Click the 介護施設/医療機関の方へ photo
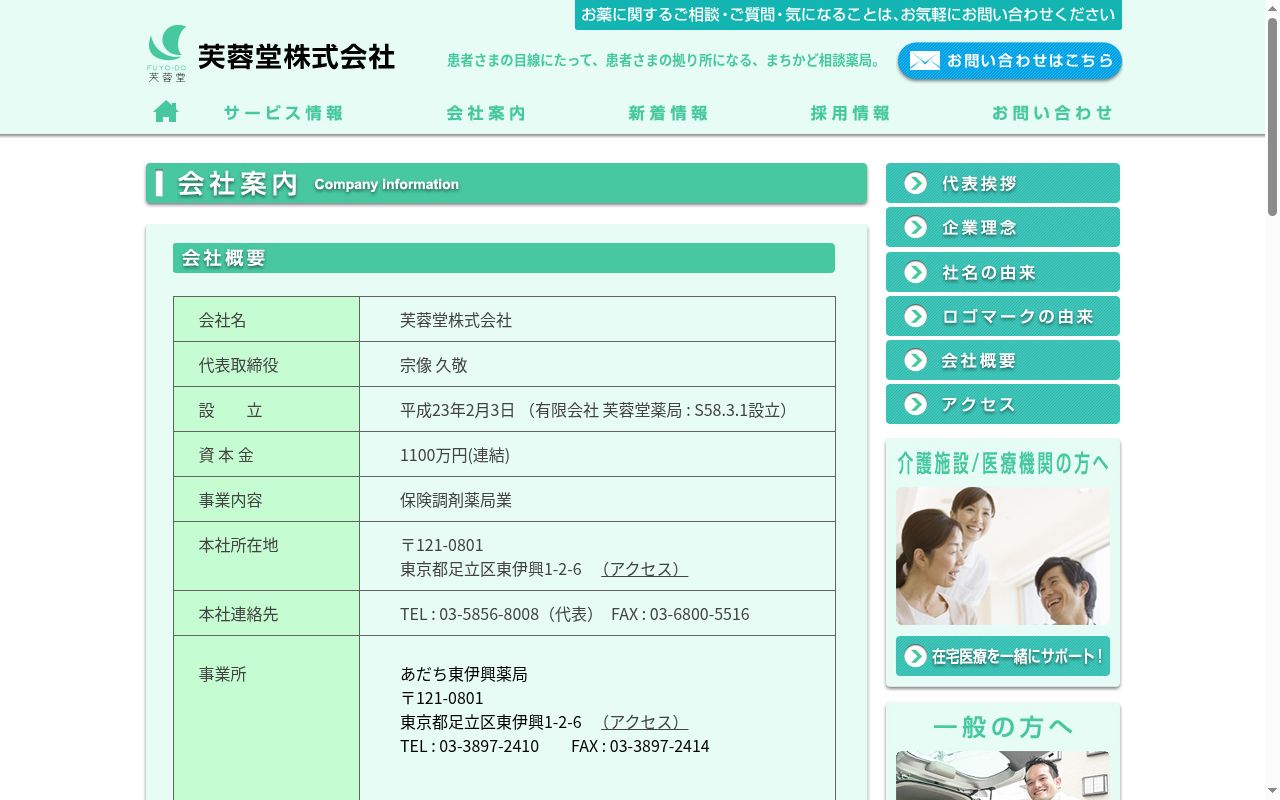1280x800 pixels. [1003, 556]
